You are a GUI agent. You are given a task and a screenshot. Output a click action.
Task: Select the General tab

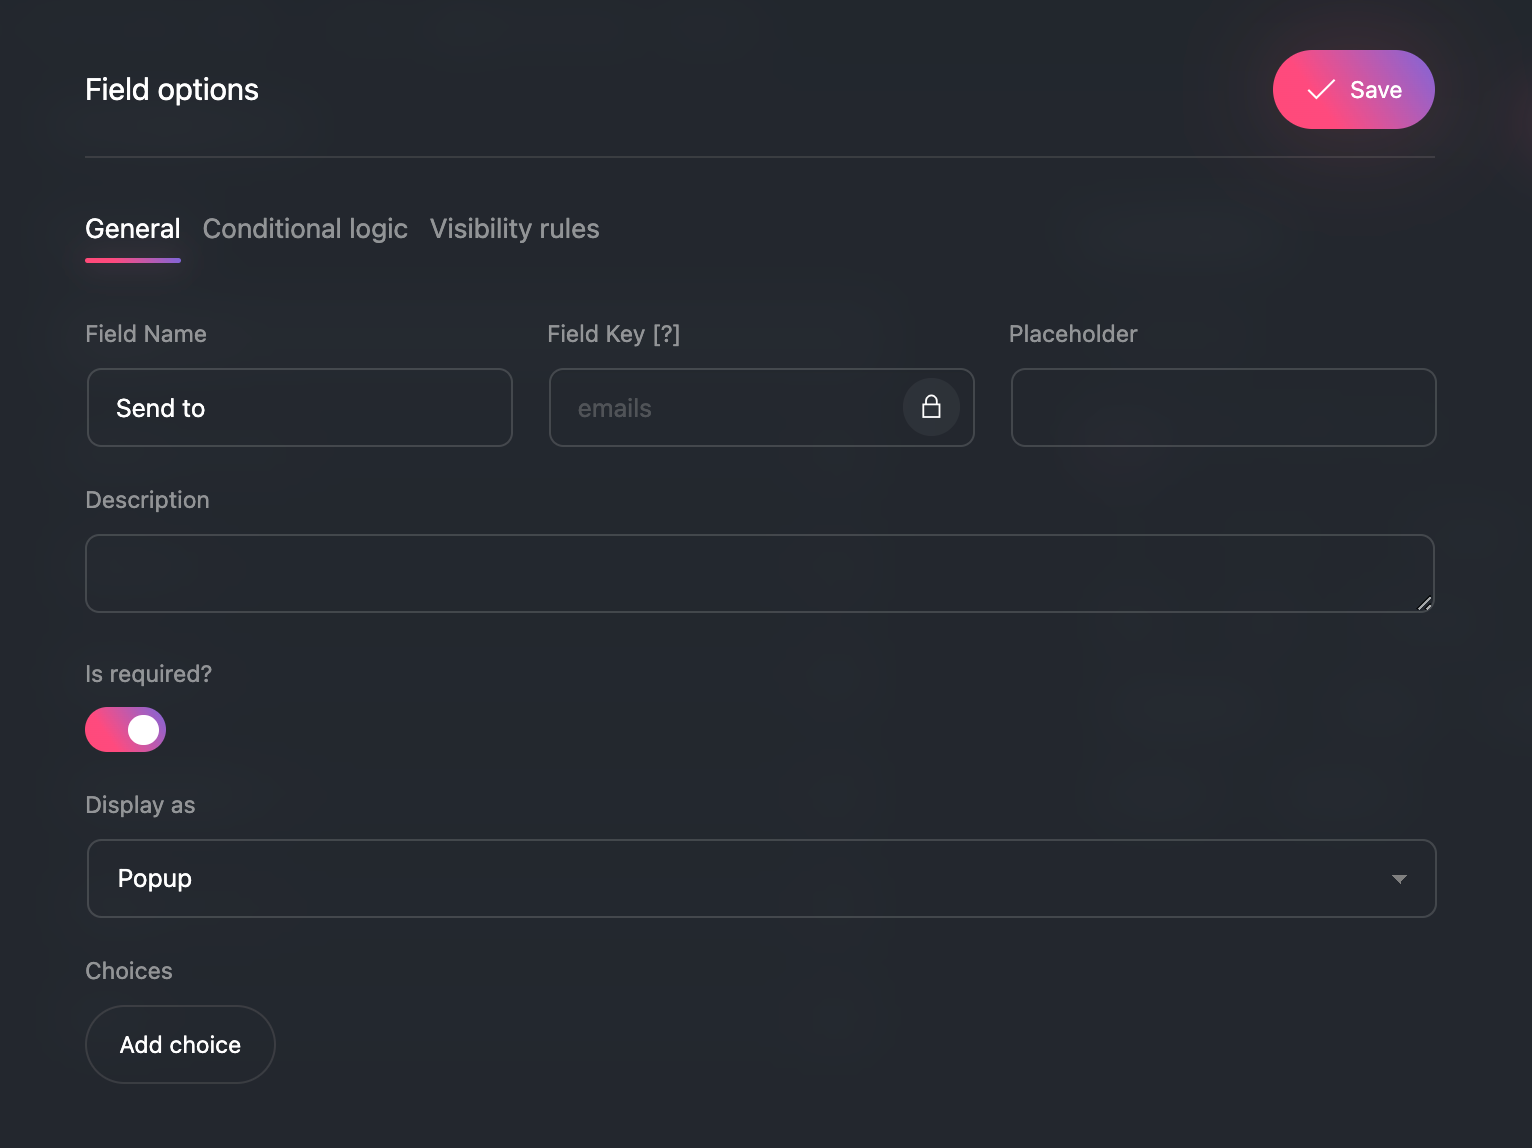coord(132,229)
